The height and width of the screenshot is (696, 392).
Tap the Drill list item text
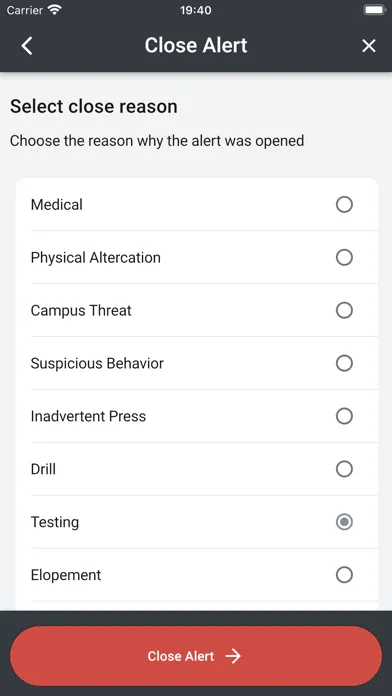[x=43, y=469]
